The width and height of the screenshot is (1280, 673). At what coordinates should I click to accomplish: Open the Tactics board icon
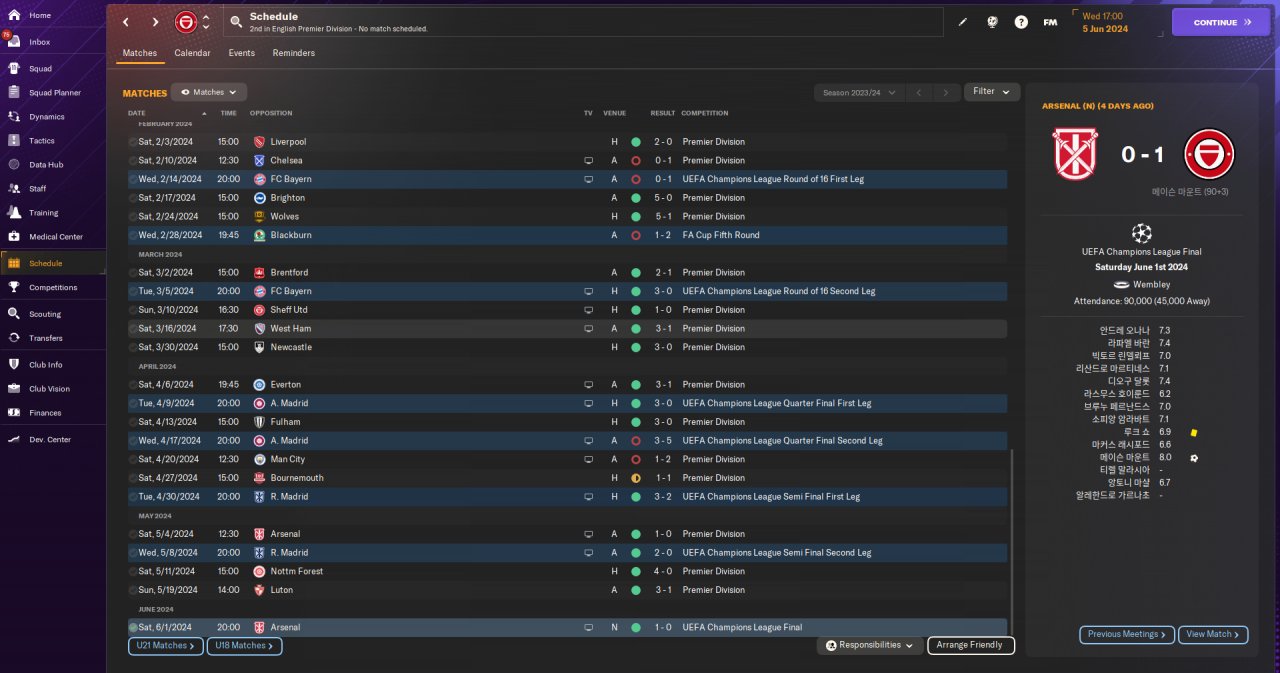(14, 141)
